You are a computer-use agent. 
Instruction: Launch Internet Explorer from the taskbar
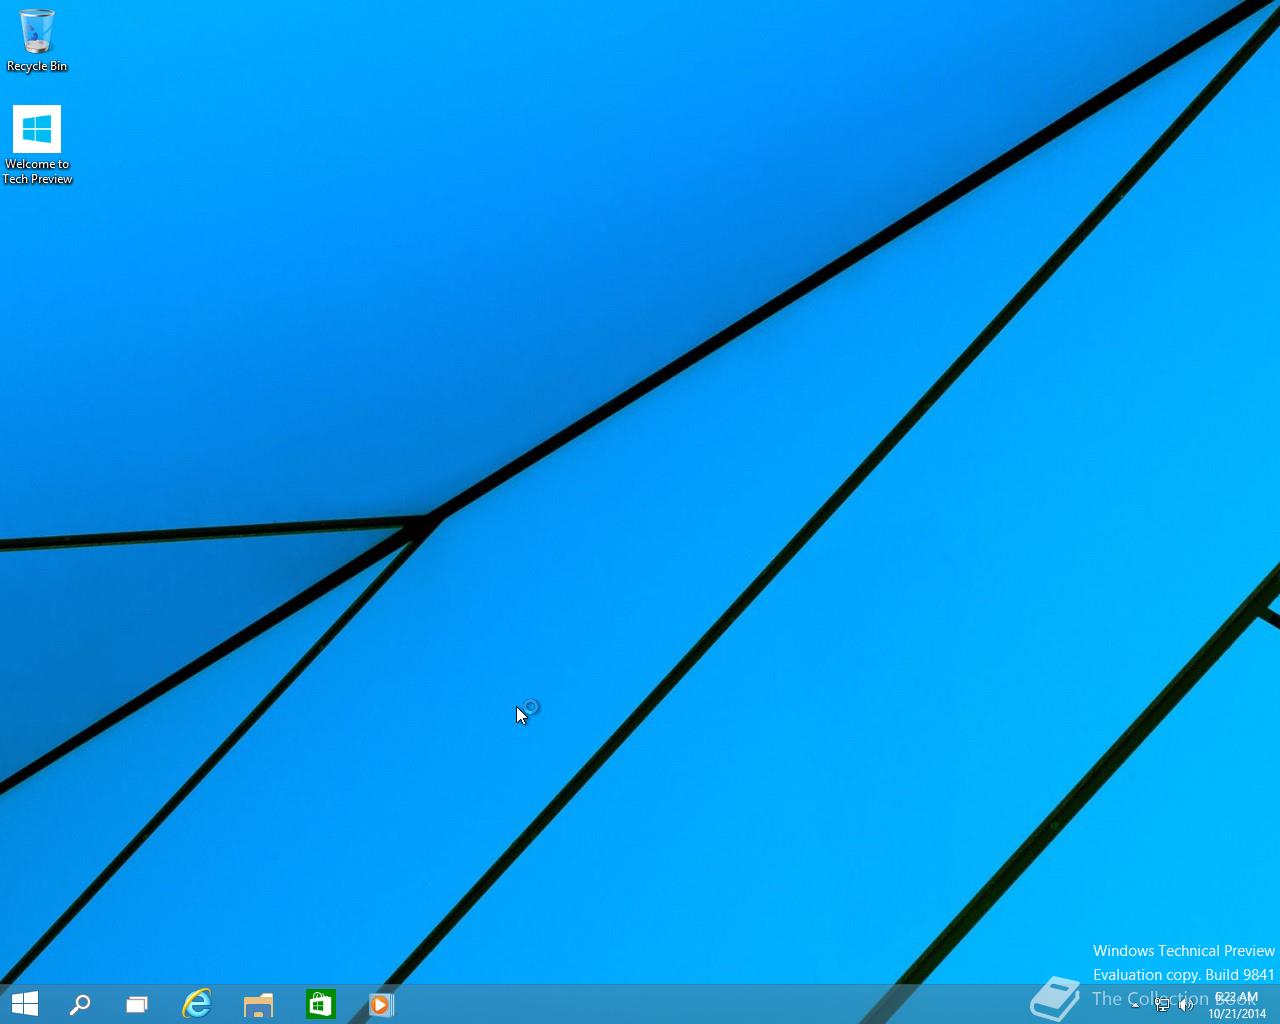(x=197, y=1004)
